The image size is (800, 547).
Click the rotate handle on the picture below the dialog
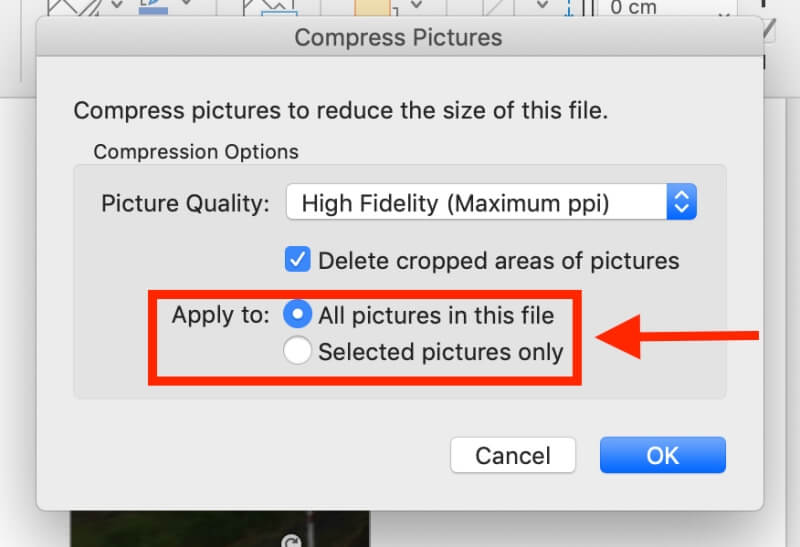(291, 541)
